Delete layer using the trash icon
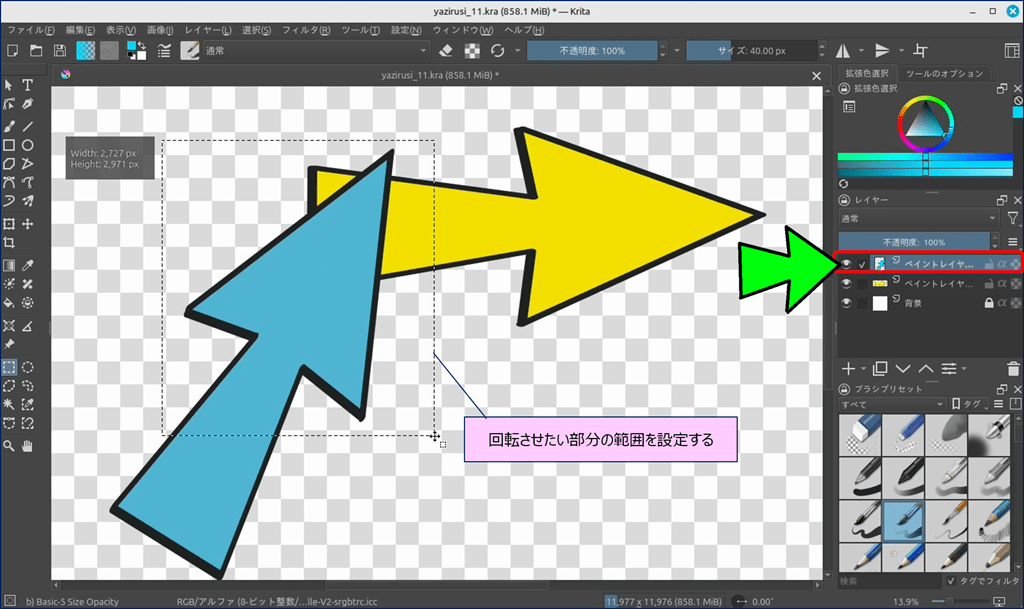Screen dimensions: 1024x609 pos(1013,369)
